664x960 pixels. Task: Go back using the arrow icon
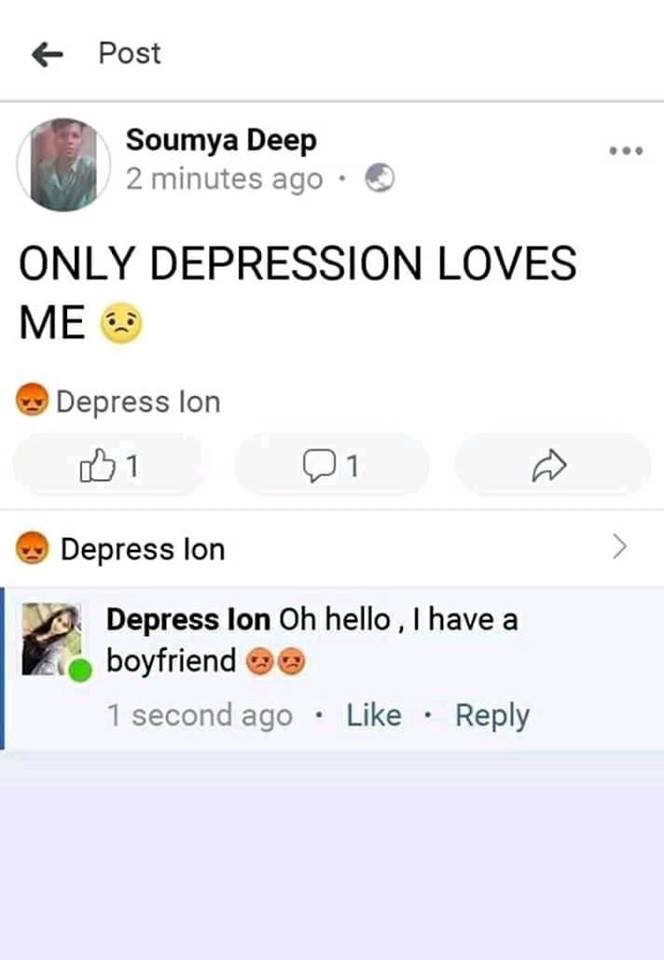click(x=47, y=54)
